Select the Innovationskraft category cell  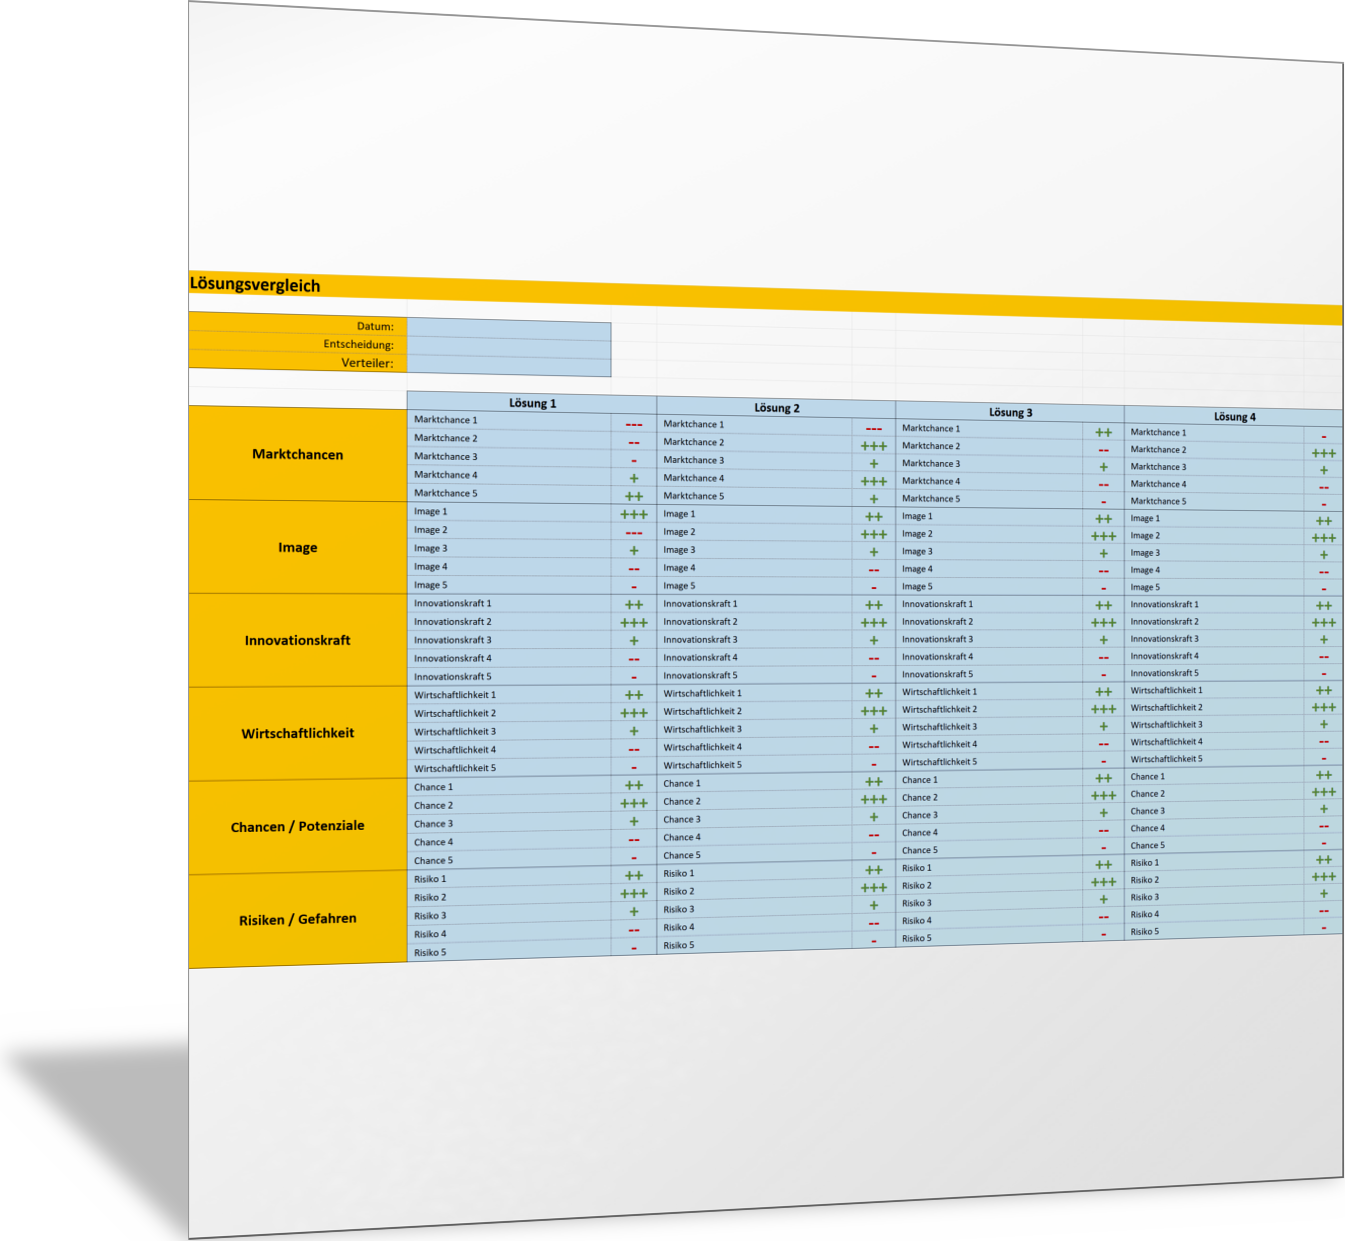click(x=297, y=640)
